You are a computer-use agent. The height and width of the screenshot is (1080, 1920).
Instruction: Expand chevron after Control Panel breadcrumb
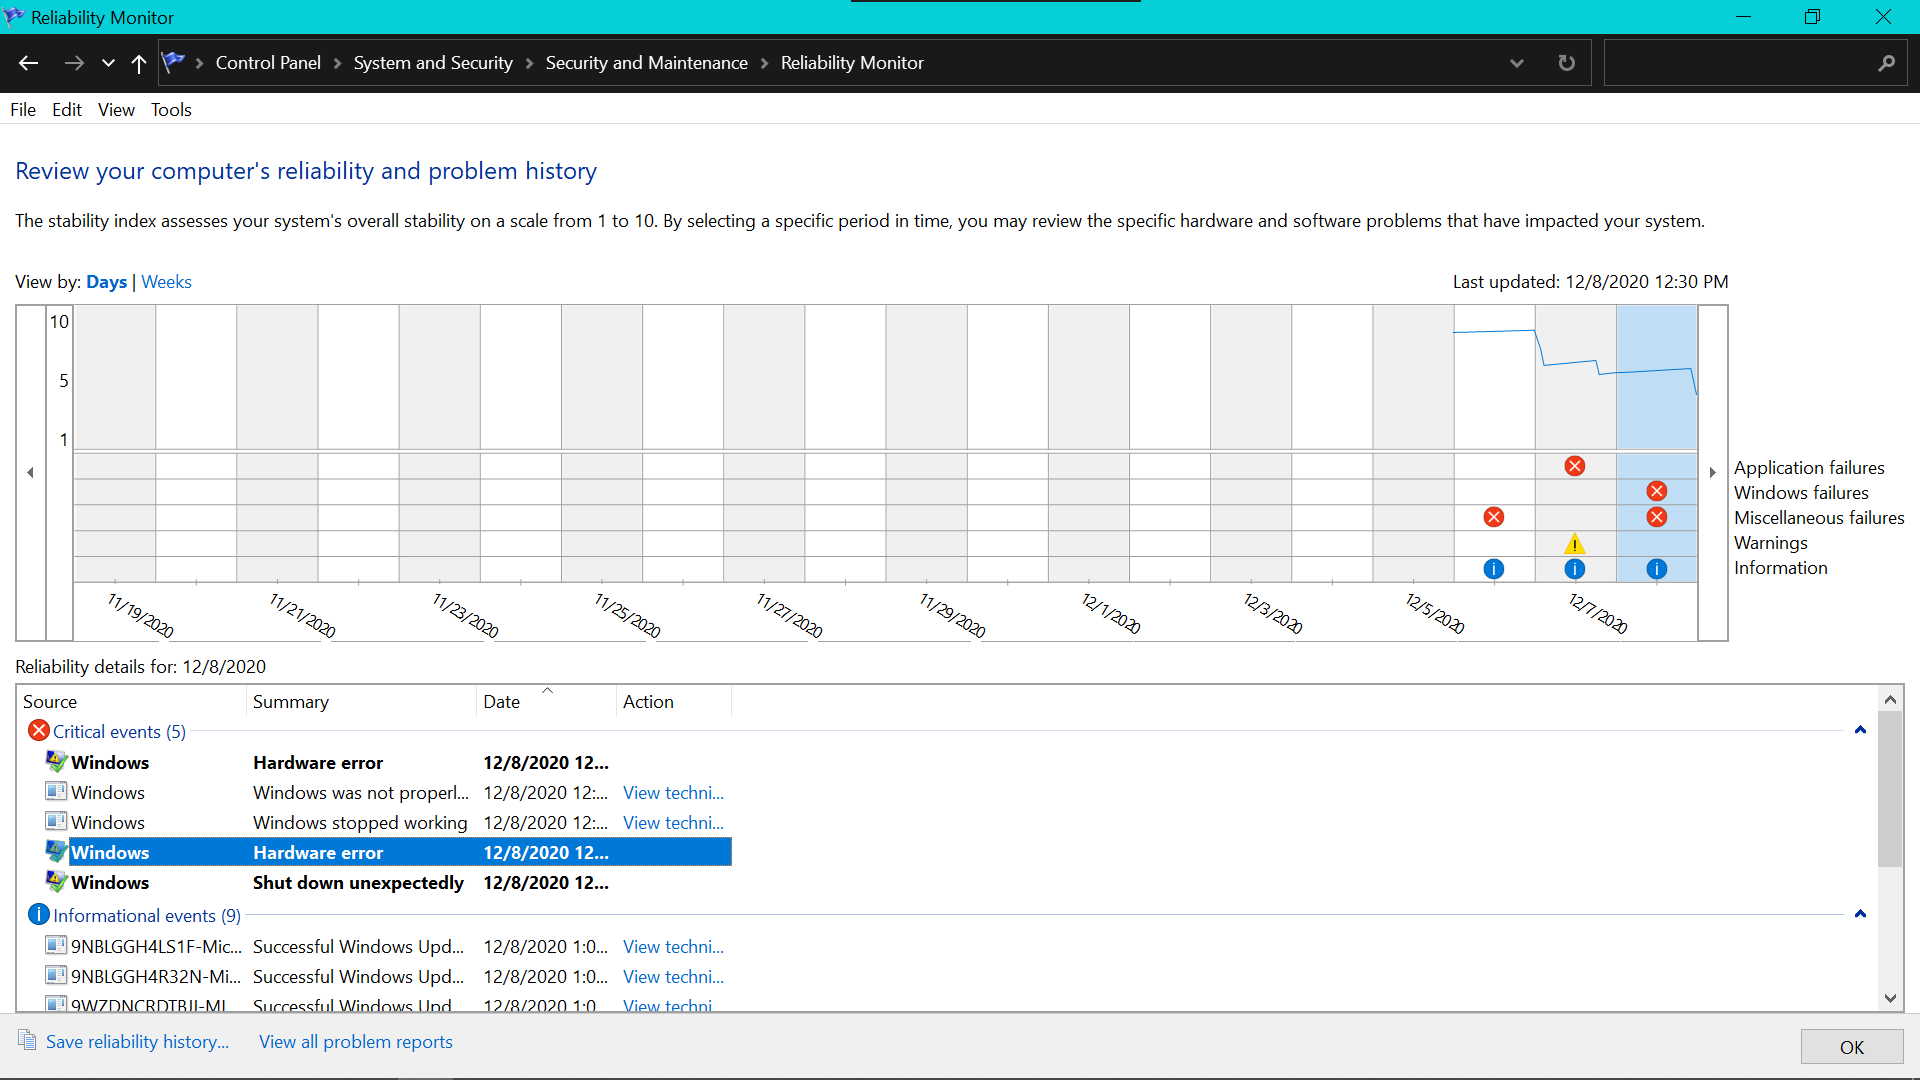tap(337, 63)
